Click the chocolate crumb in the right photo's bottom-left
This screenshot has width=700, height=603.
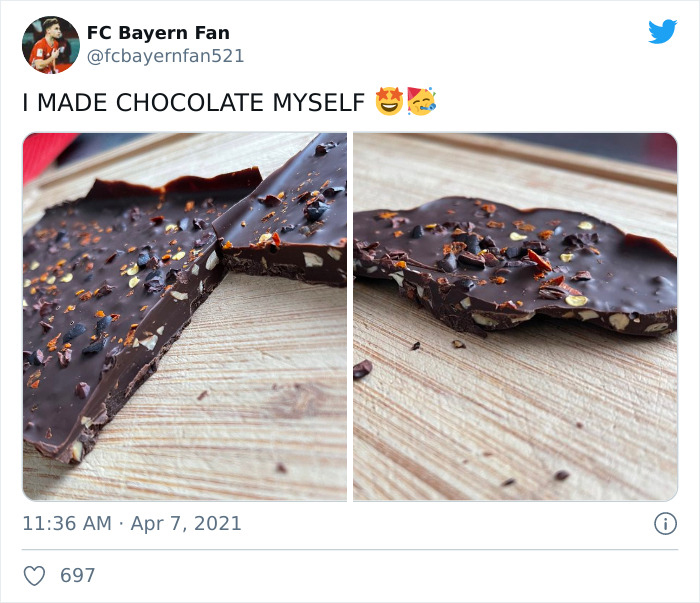click(362, 369)
